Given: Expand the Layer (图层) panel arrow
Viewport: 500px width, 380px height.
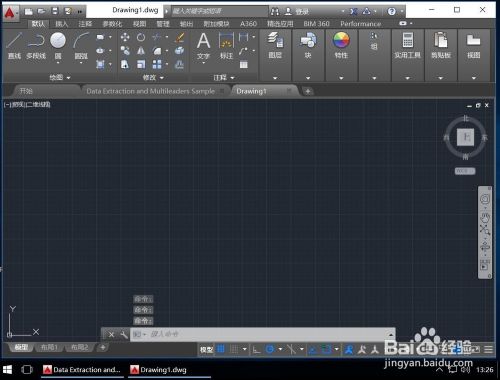Looking at the screenshot, I should [x=275, y=78].
